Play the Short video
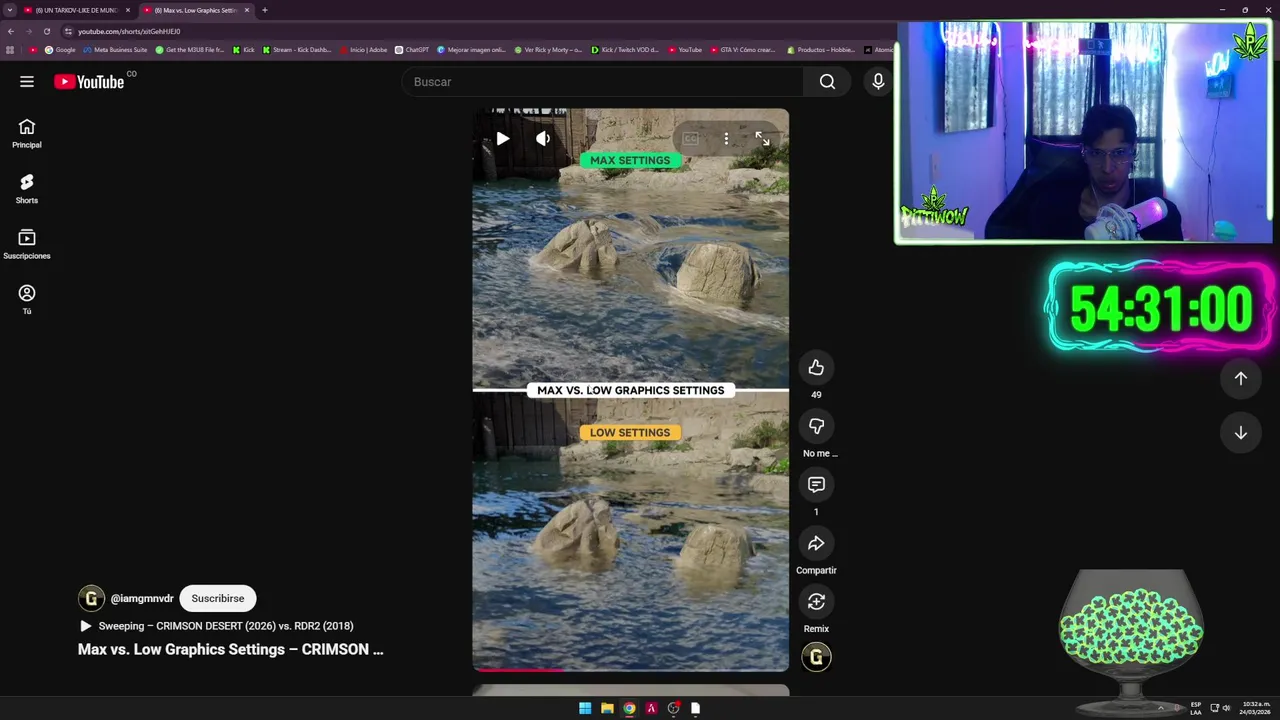Image resolution: width=1280 pixels, height=720 pixels. (x=503, y=139)
